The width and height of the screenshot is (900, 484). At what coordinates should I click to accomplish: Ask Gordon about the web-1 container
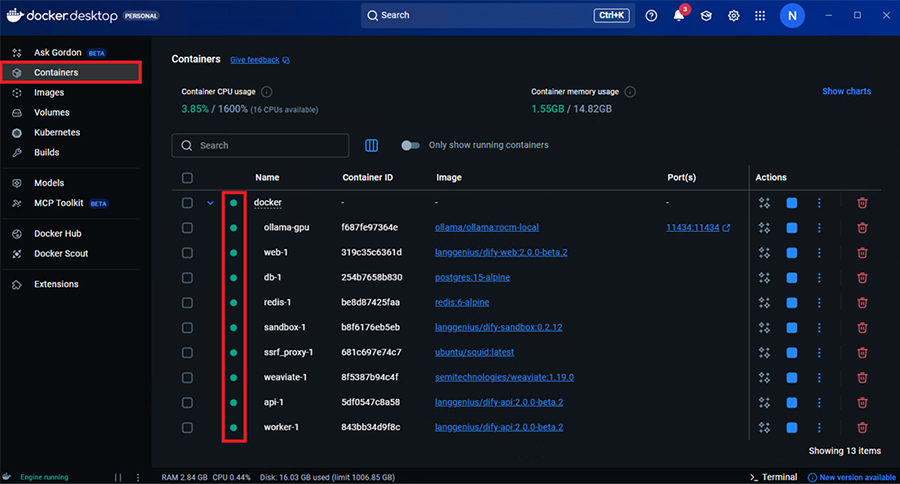(765, 252)
